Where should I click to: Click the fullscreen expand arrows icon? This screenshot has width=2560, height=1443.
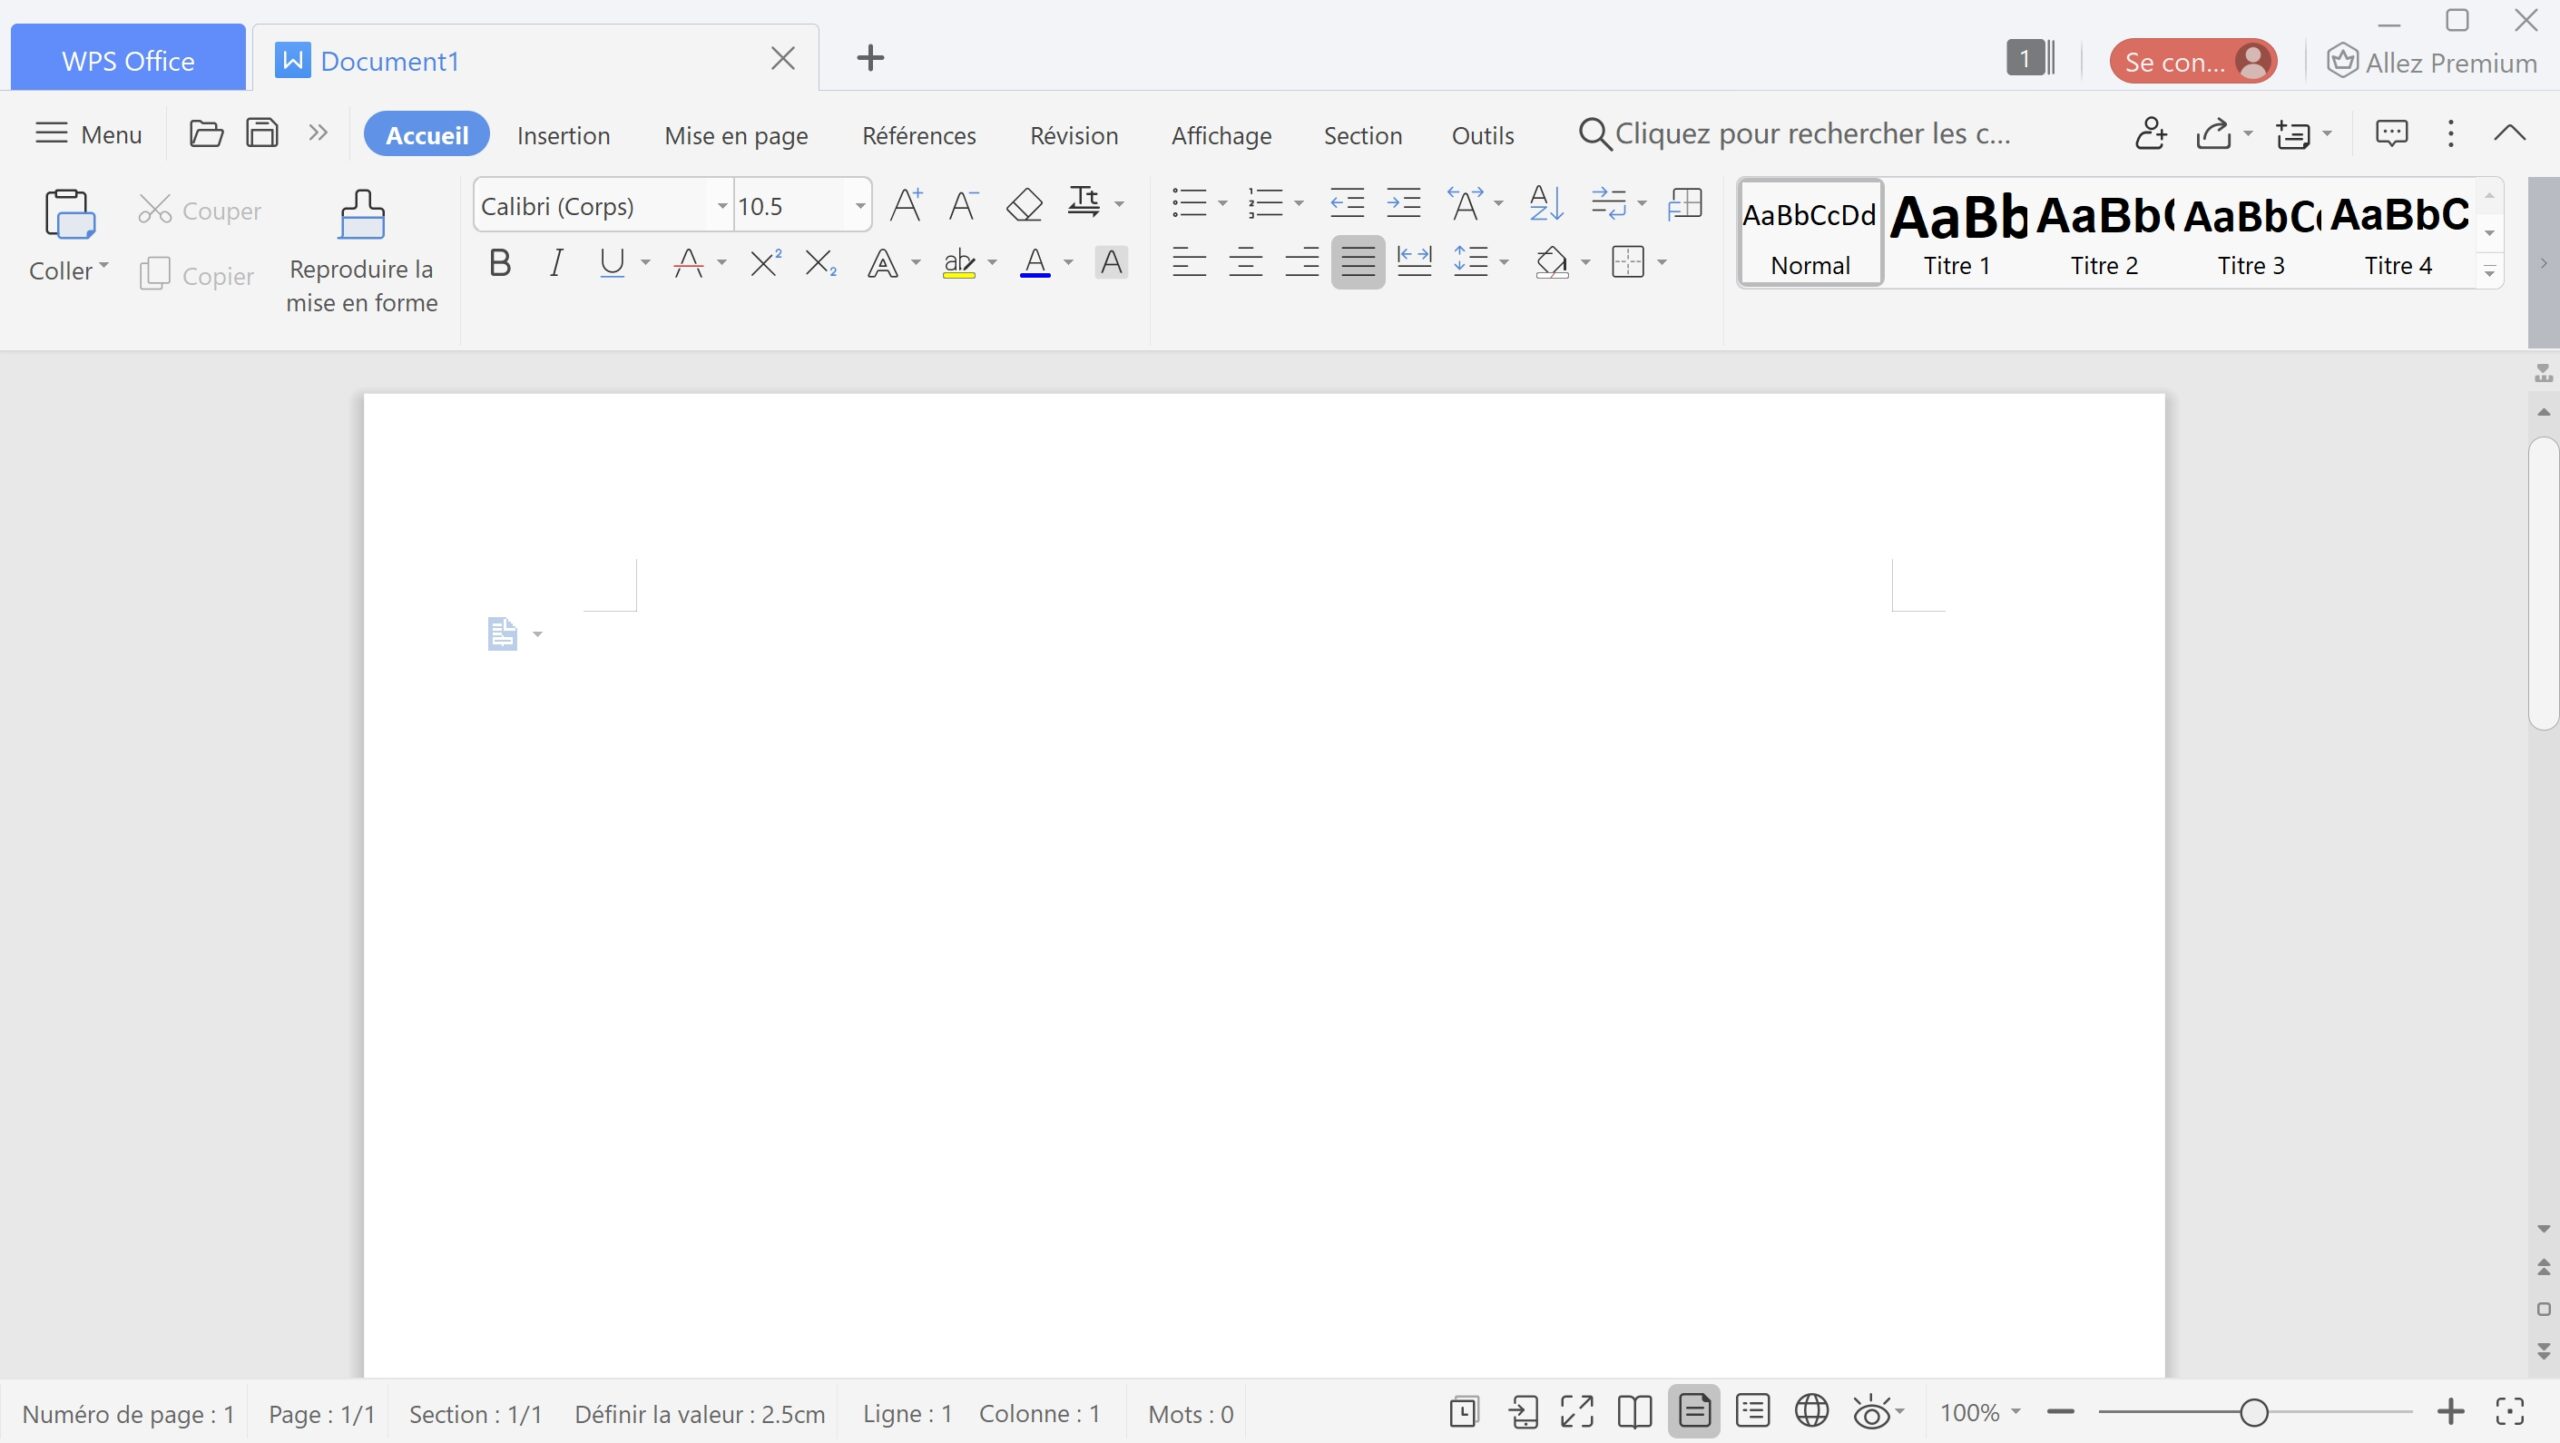(1577, 1412)
